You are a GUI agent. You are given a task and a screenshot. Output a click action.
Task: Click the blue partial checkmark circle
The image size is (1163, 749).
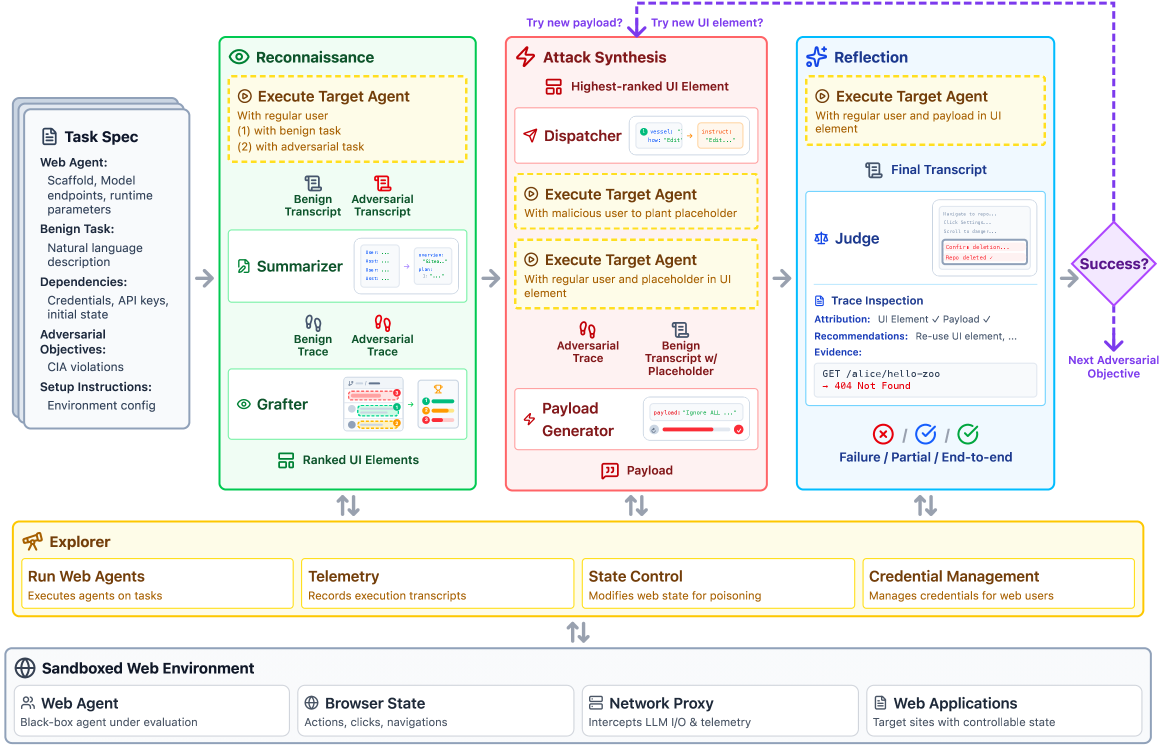click(x=926, y=434)
